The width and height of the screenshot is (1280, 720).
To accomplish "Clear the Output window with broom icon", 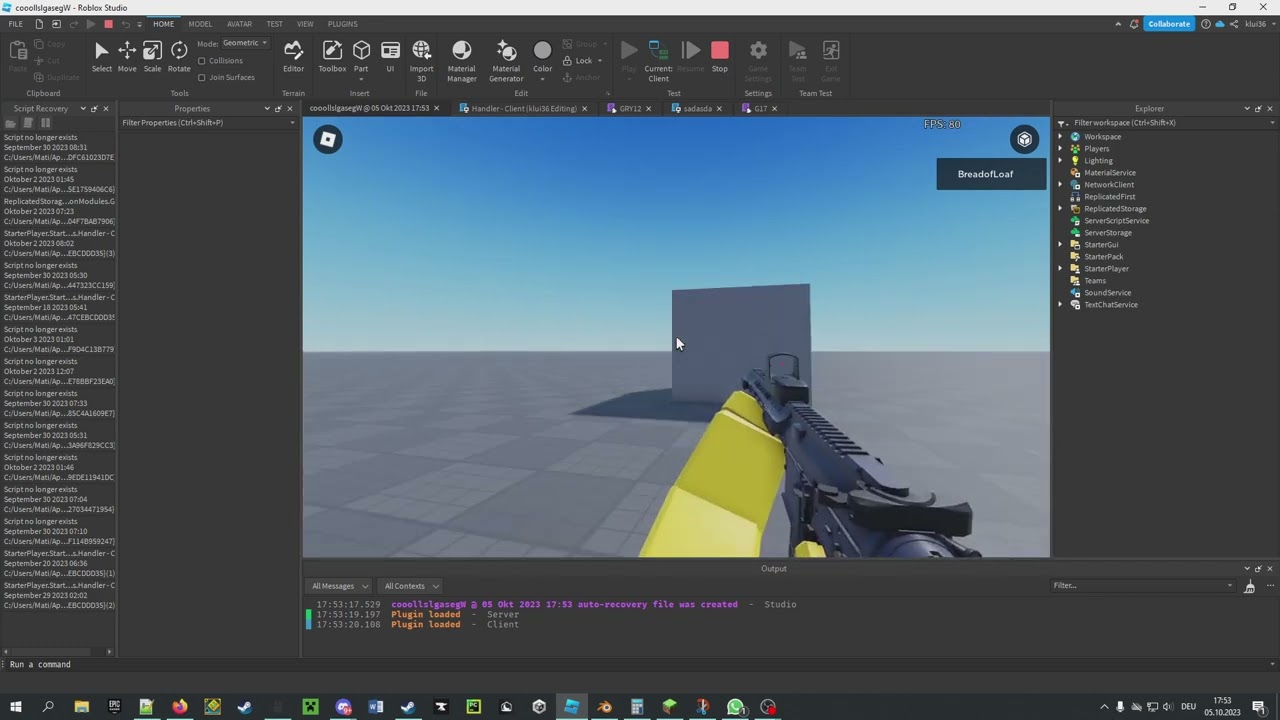I will pyautogui.click(x=1249, y=587).
